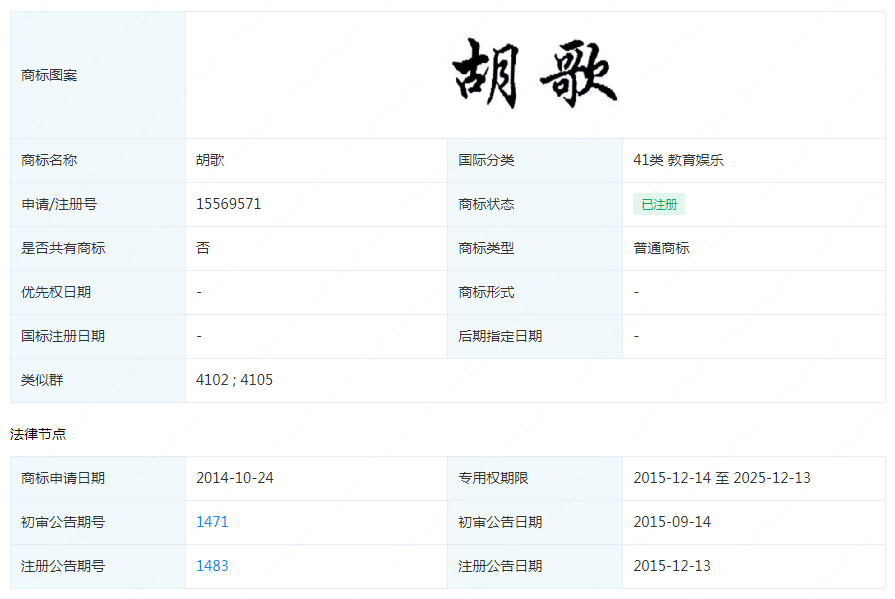895x599 pixels.
Task: Click the 胡歌 calligraphy trademark image
Action: (x=535, y=74)
